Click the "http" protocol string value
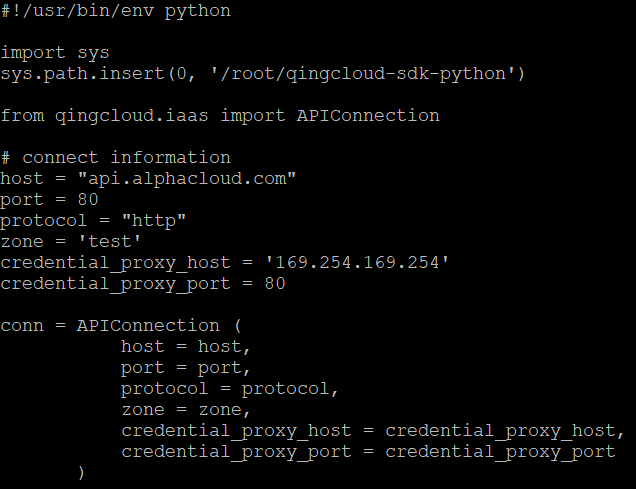Viewport: 636px width, 489px height. tap(154, 221)
